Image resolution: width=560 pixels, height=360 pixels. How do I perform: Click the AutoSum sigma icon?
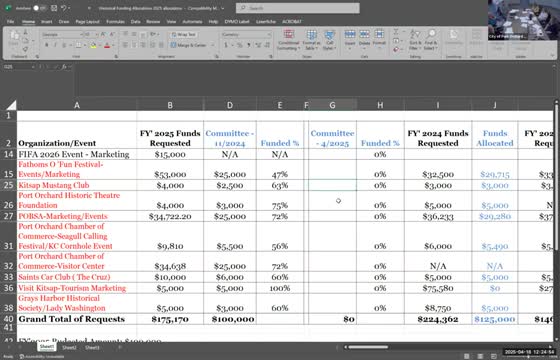(396, 32)
